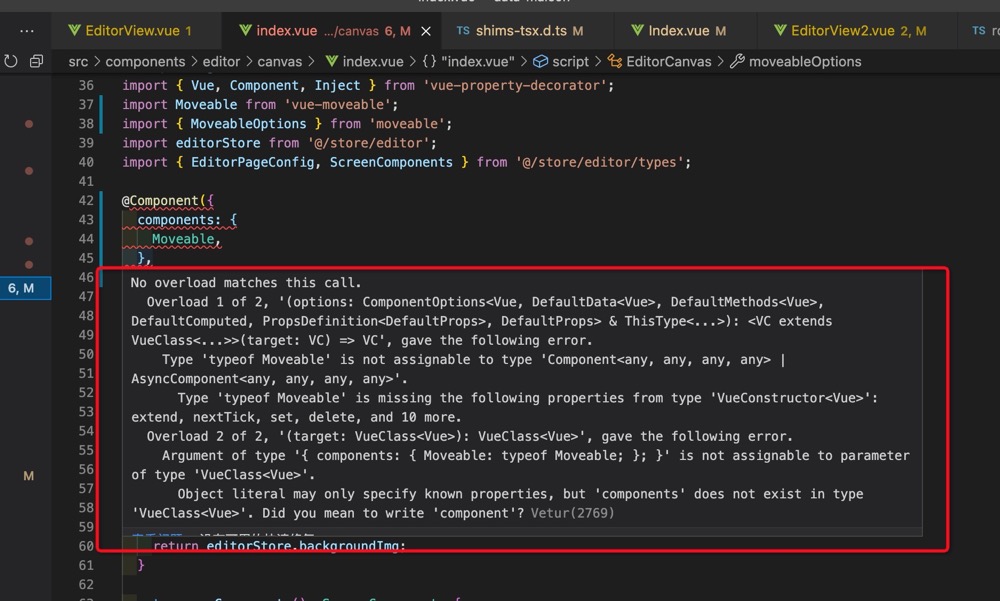This screenshot has width=1000, height=601.
Task: Open 'index.vue' file breadcrumb
Action: 372,62
